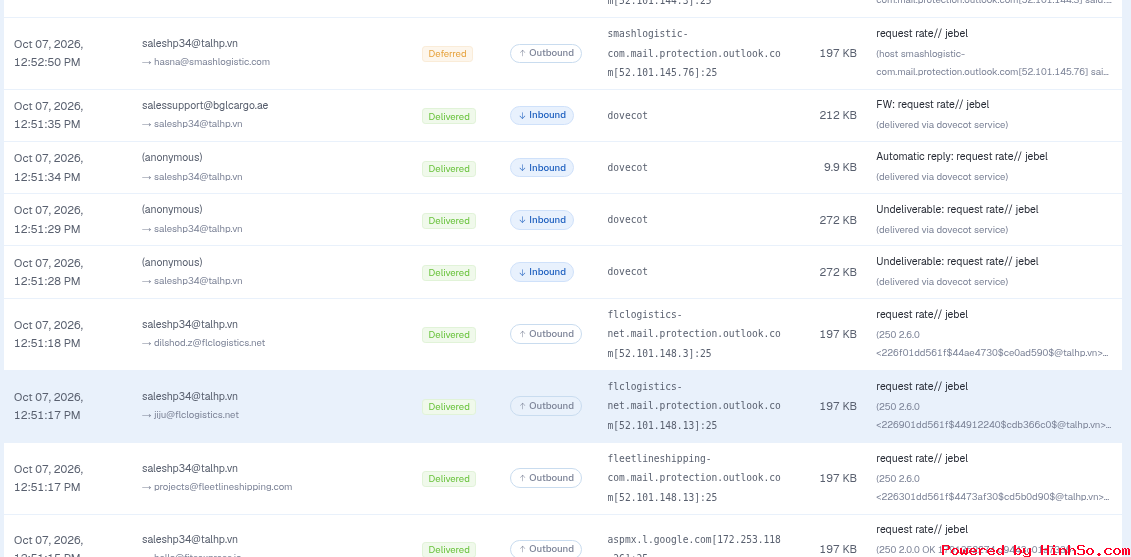This screenshot has height=557, width=1131.
Task: Select recipient projects@fleetlineshipping.com
Action: (223, 487)
